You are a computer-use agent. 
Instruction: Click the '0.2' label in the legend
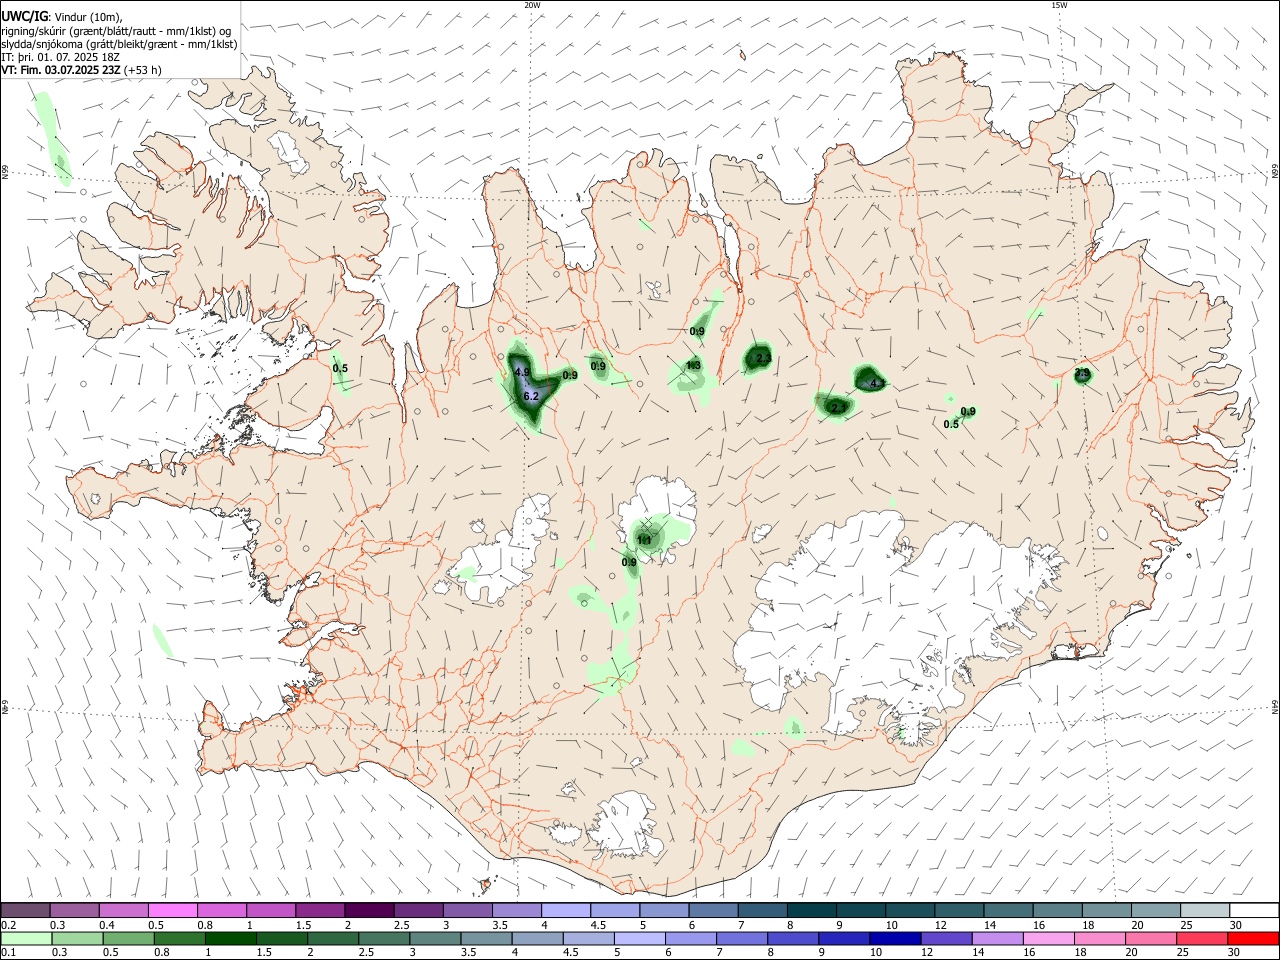coord(8,925)
